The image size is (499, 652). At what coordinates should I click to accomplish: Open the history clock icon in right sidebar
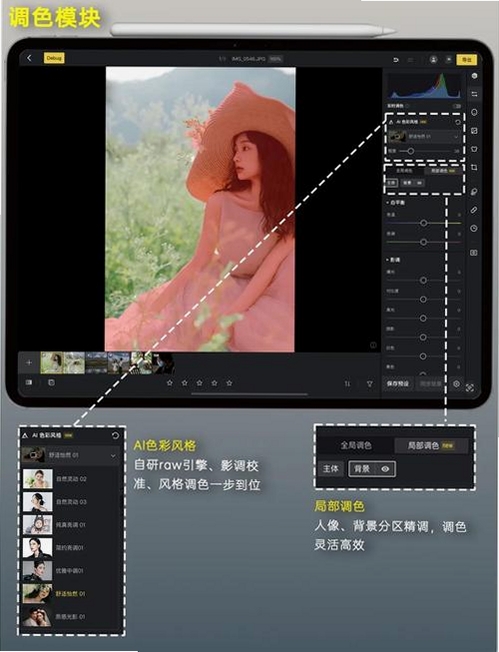tap(474, 228)
